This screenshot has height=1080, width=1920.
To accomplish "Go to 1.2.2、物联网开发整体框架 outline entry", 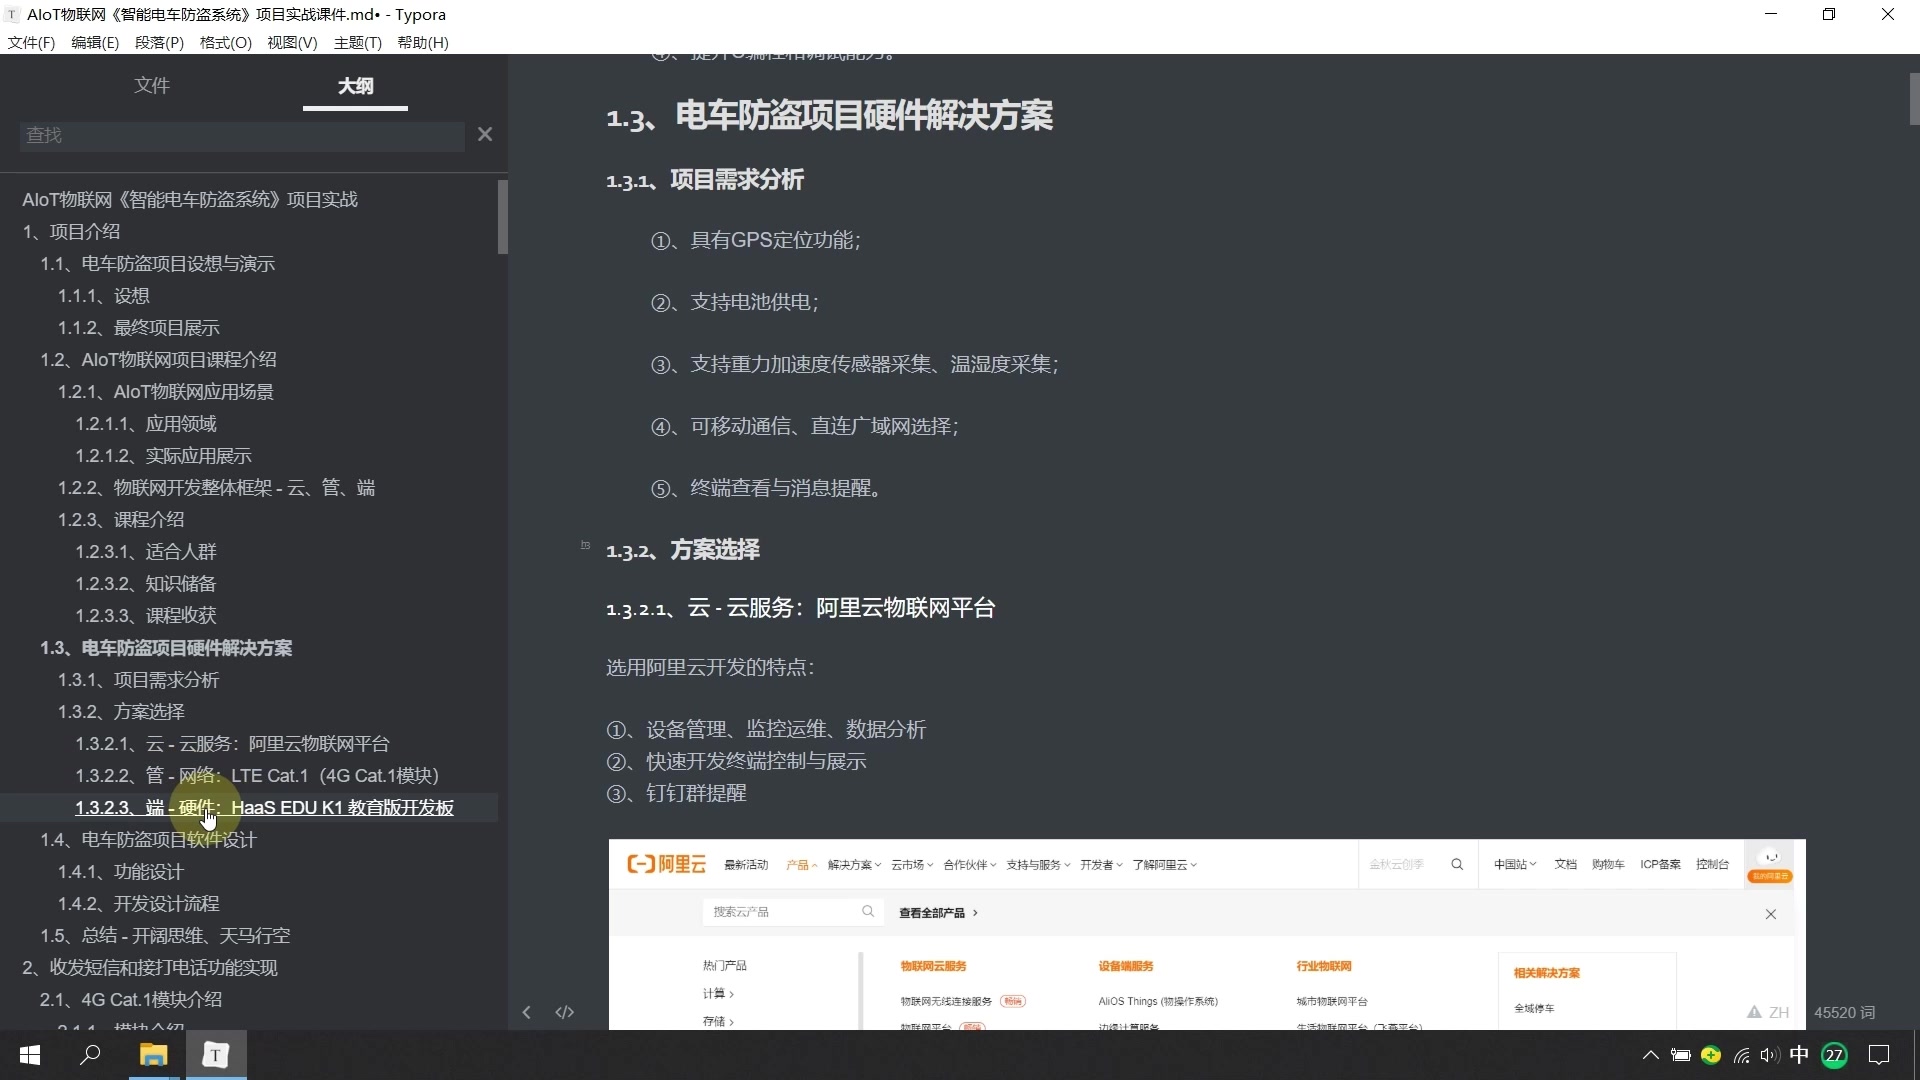I will click(x=216, y=488).
